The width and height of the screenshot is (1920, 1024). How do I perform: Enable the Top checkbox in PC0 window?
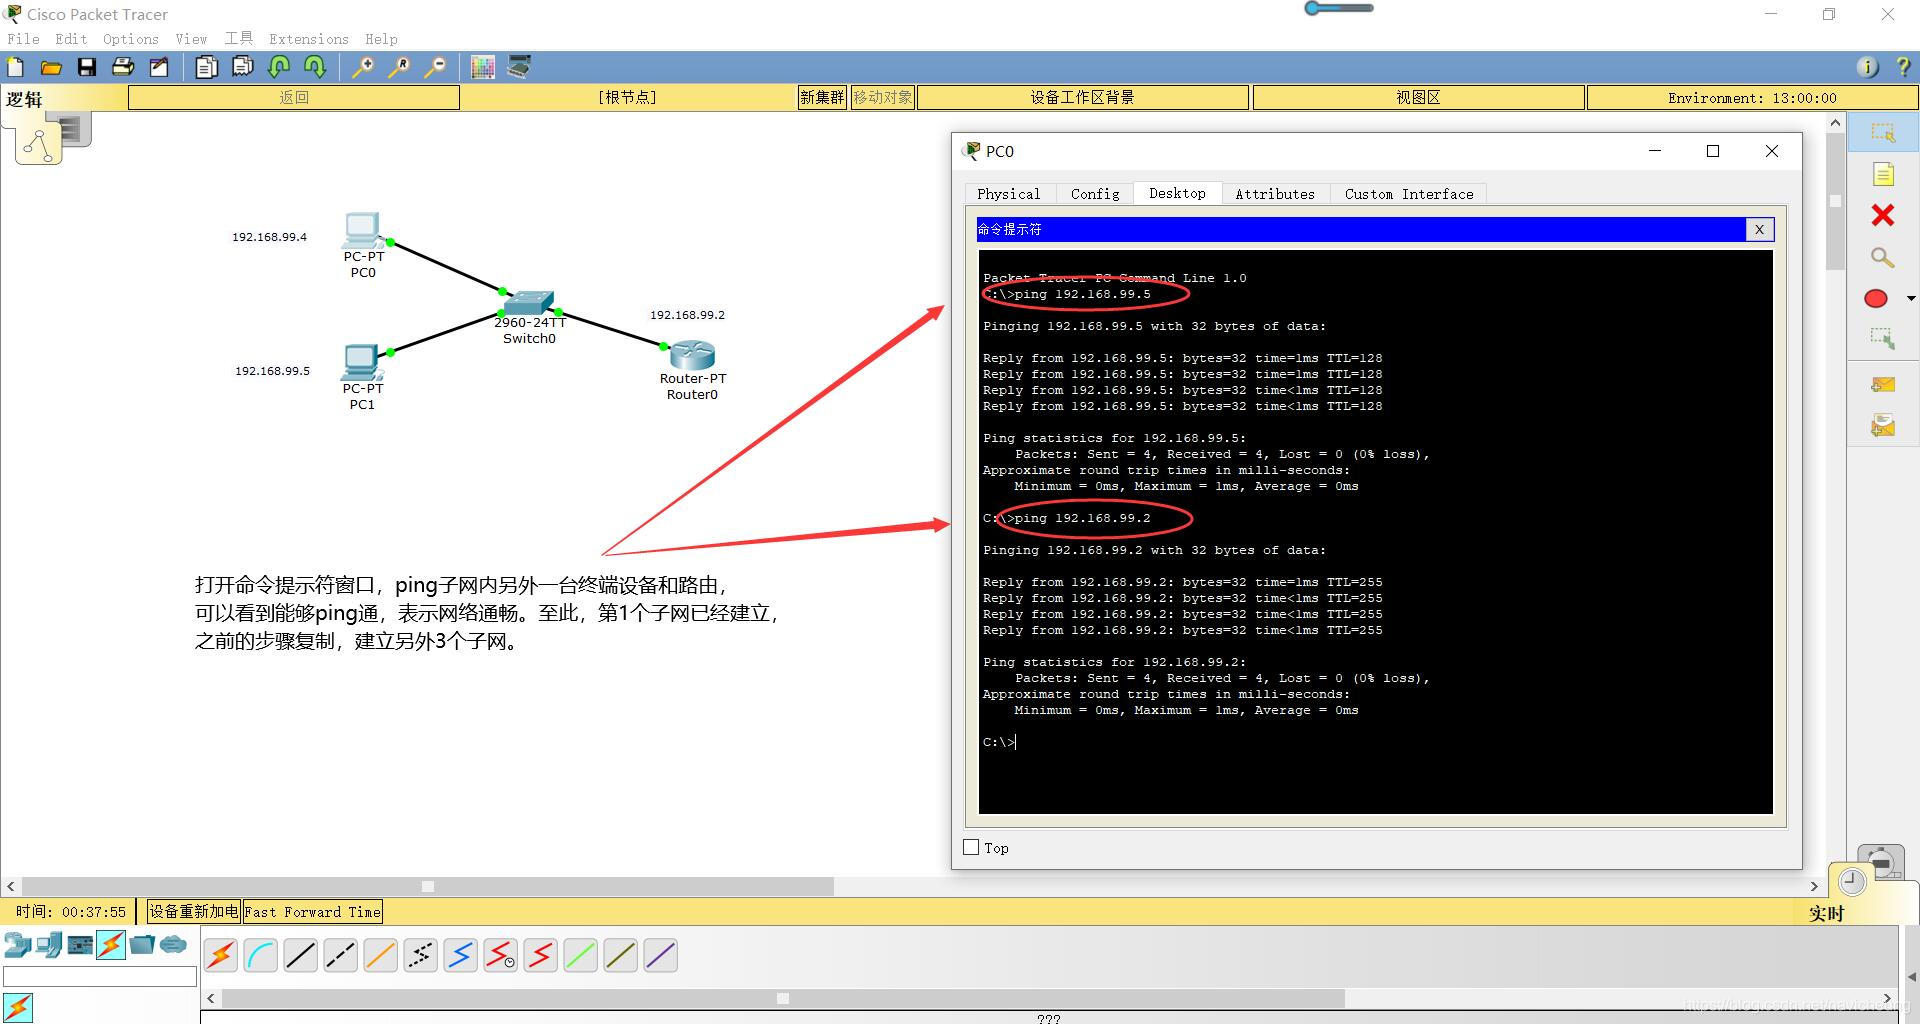click(x=971, y=847)
